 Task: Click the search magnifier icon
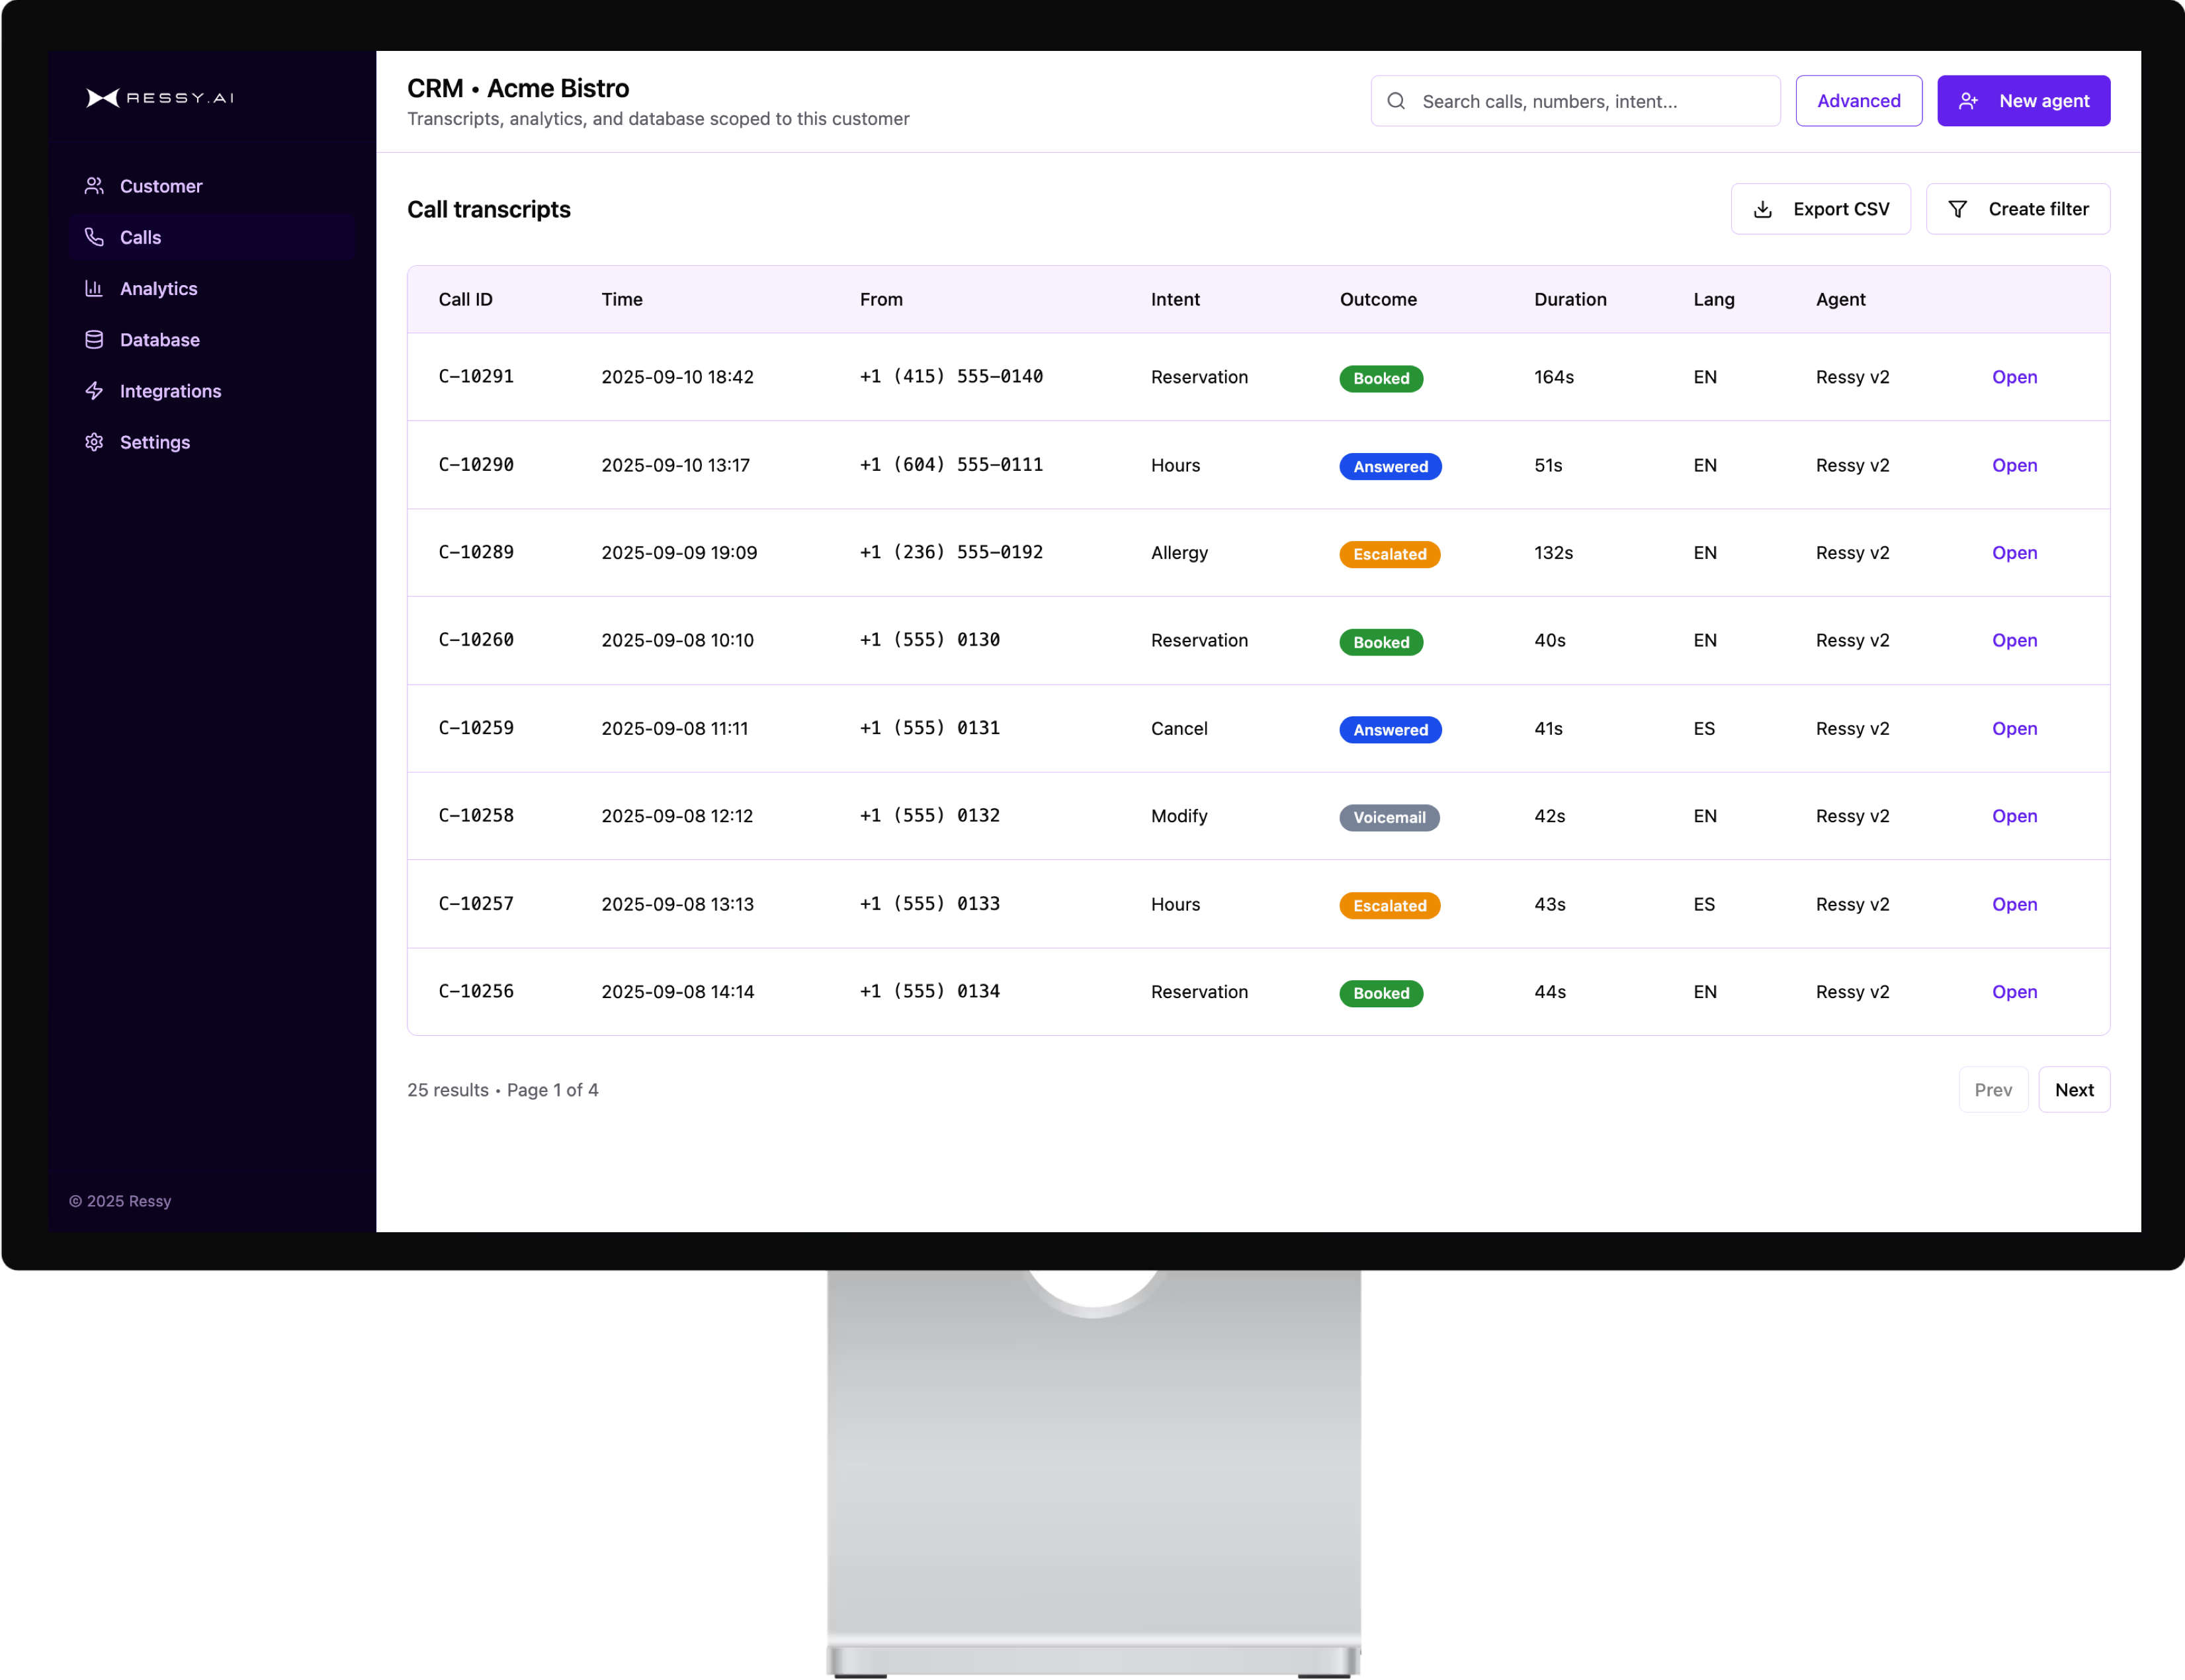pos(1396,101)
